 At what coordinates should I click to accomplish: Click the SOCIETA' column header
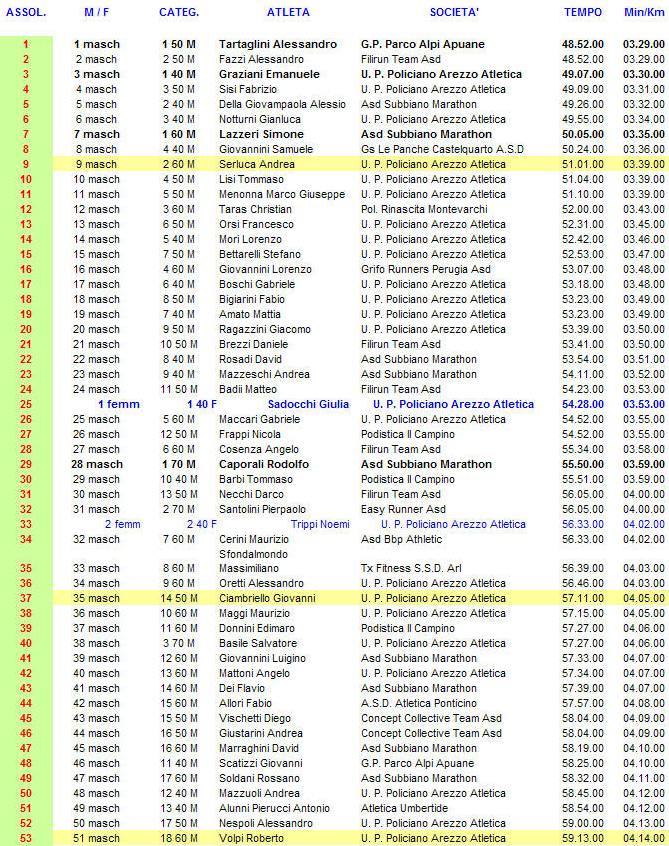pyautogui.click(x=454, y=13)
